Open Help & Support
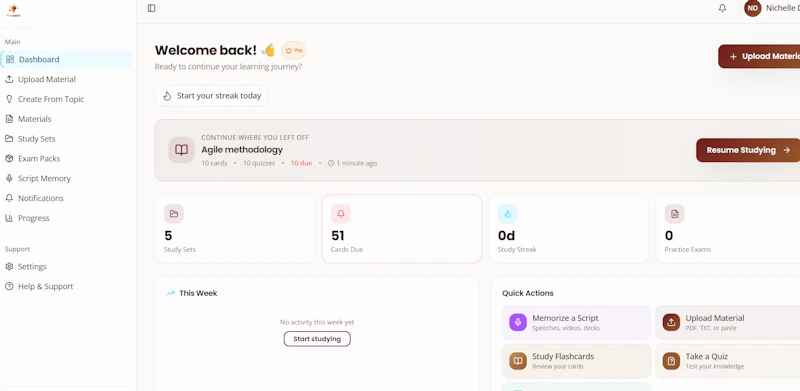Image resolution: width=800 pixels, height=391 pixels. 66,286
